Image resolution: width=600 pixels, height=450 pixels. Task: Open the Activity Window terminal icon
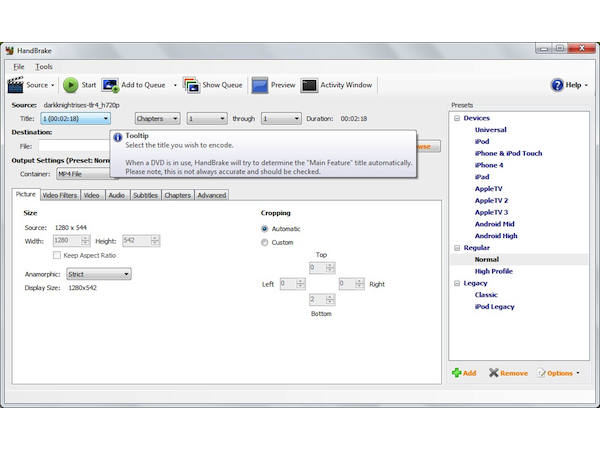pyautogui.click(x=309, y=85)
